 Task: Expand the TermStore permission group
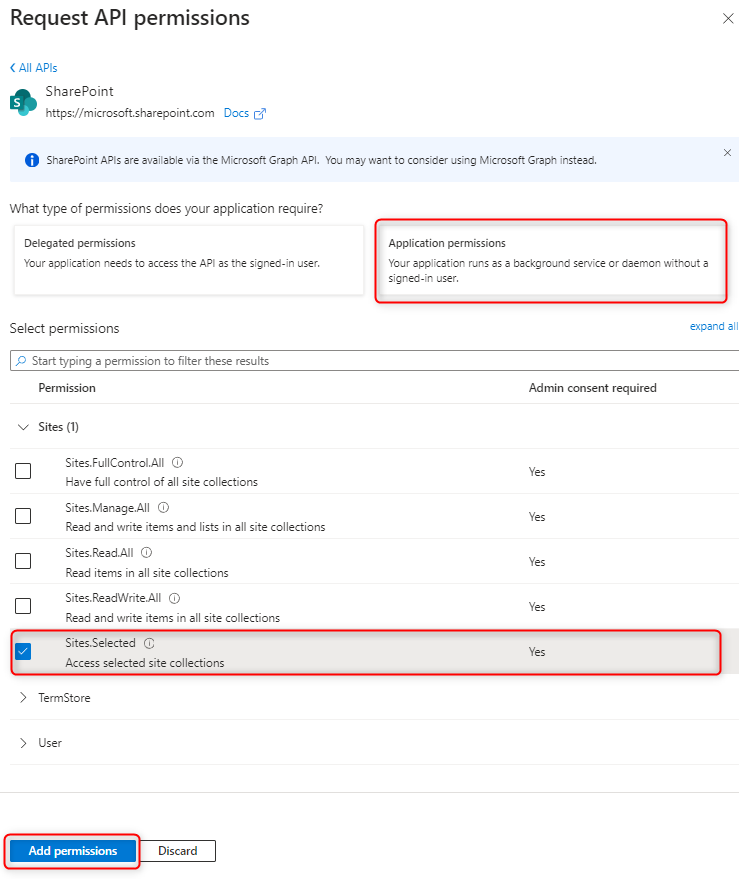[23, 697]
